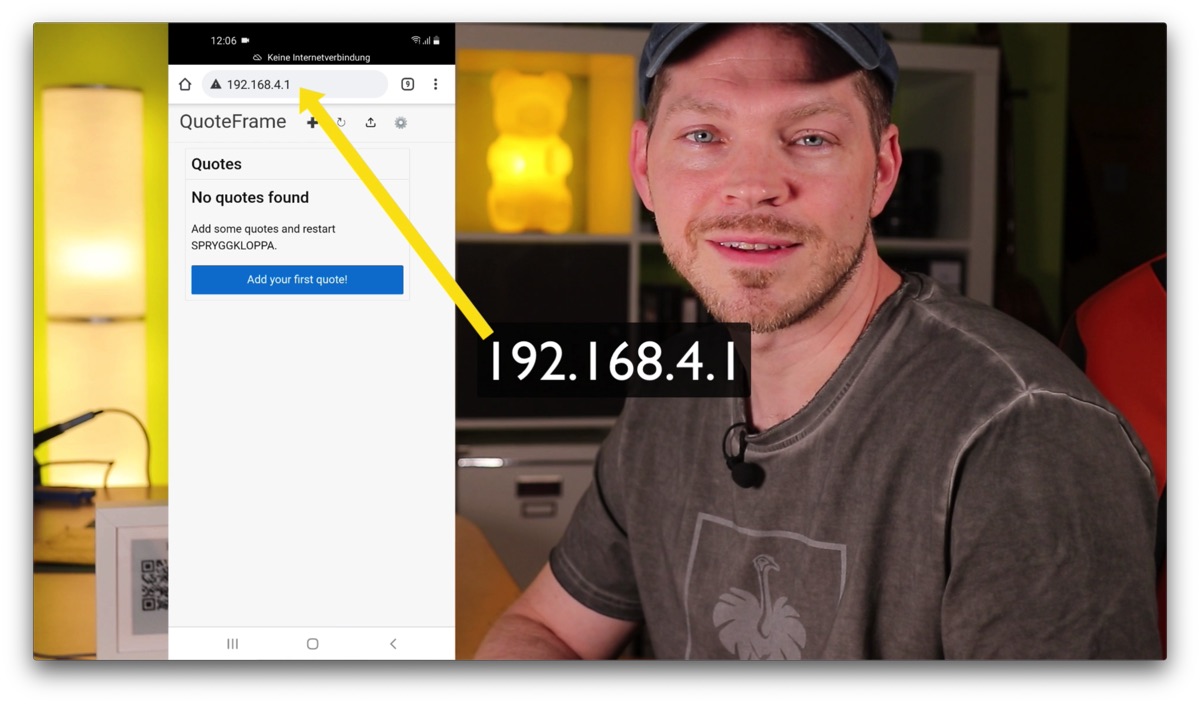Tap the Android back navigation button

click(x=393, y=644)
